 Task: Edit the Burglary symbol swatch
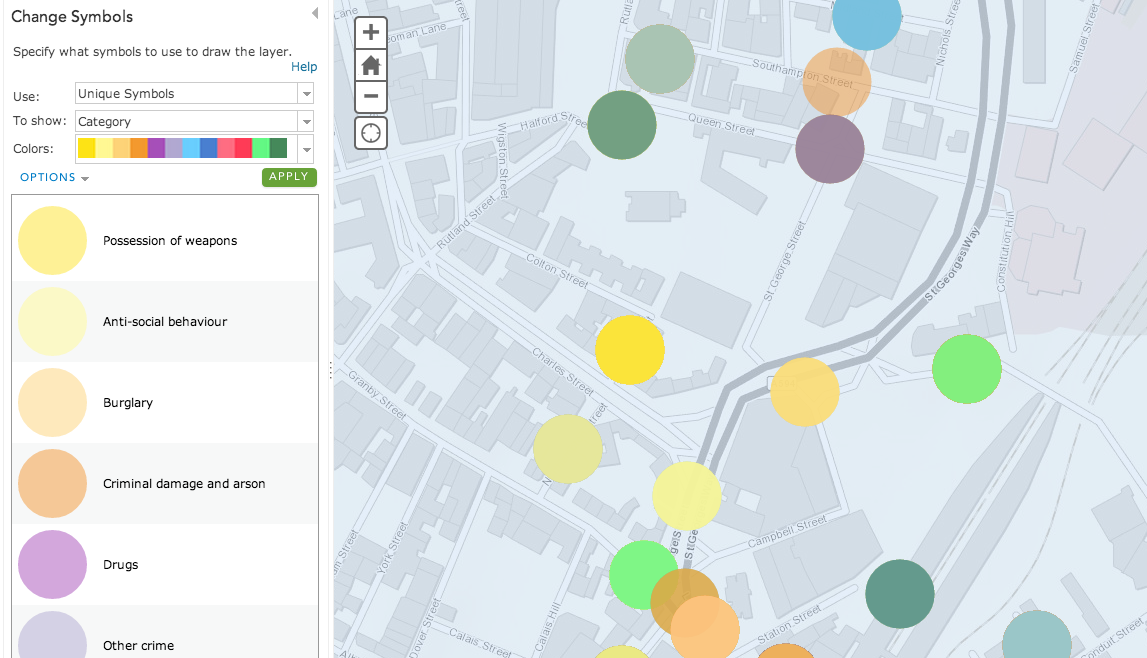click(x=53, y=403)
